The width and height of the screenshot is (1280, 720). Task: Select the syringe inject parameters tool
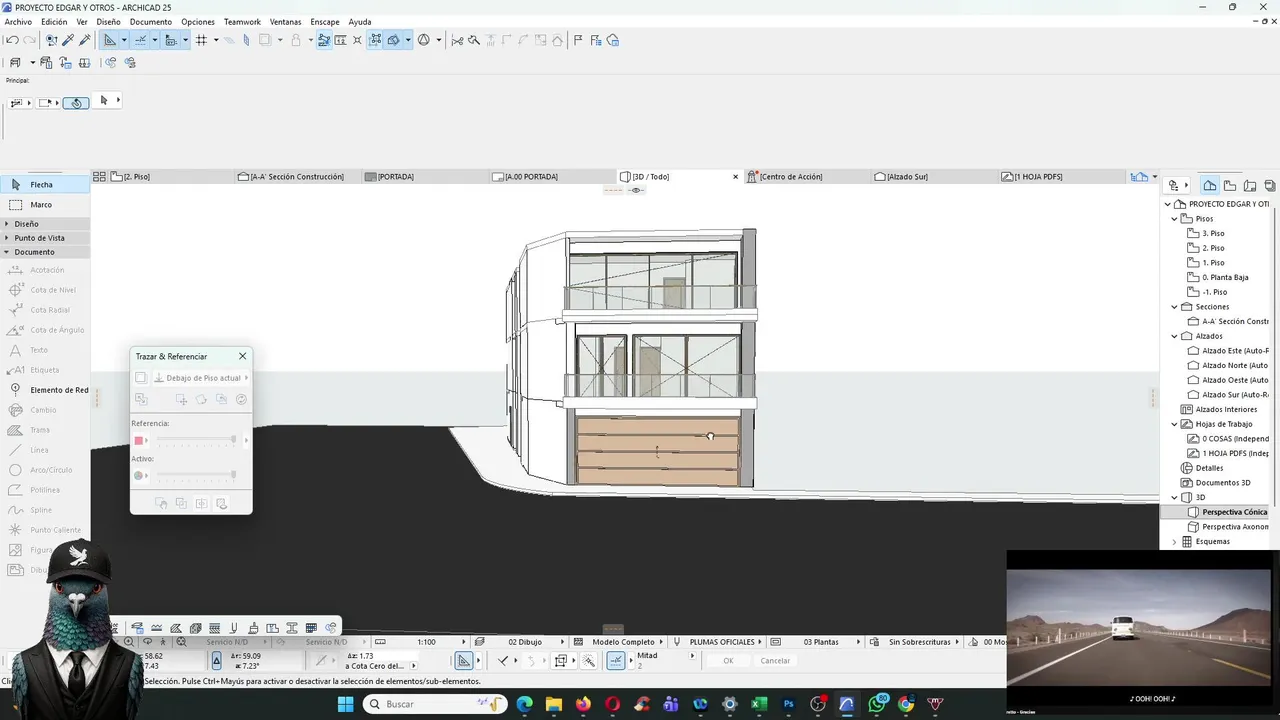pyautogui.click(x=84, y=40)
